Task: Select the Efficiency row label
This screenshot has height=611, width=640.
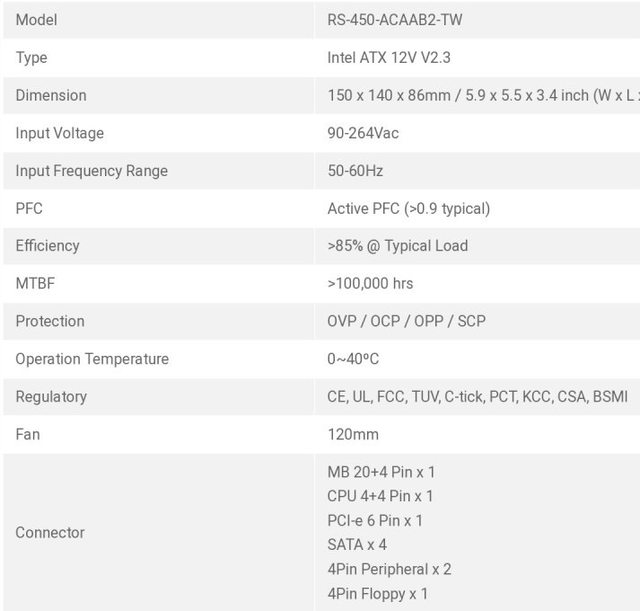Action: (x=47, y=246)
